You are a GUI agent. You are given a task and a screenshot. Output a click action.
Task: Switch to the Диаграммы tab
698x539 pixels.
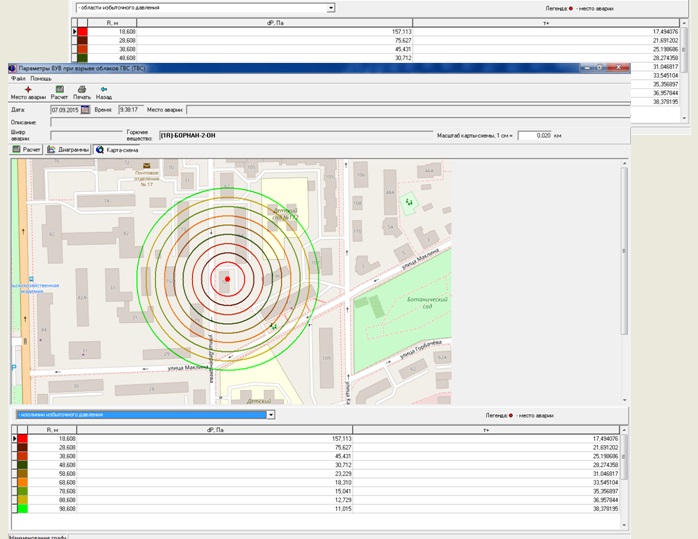[67, 149]
